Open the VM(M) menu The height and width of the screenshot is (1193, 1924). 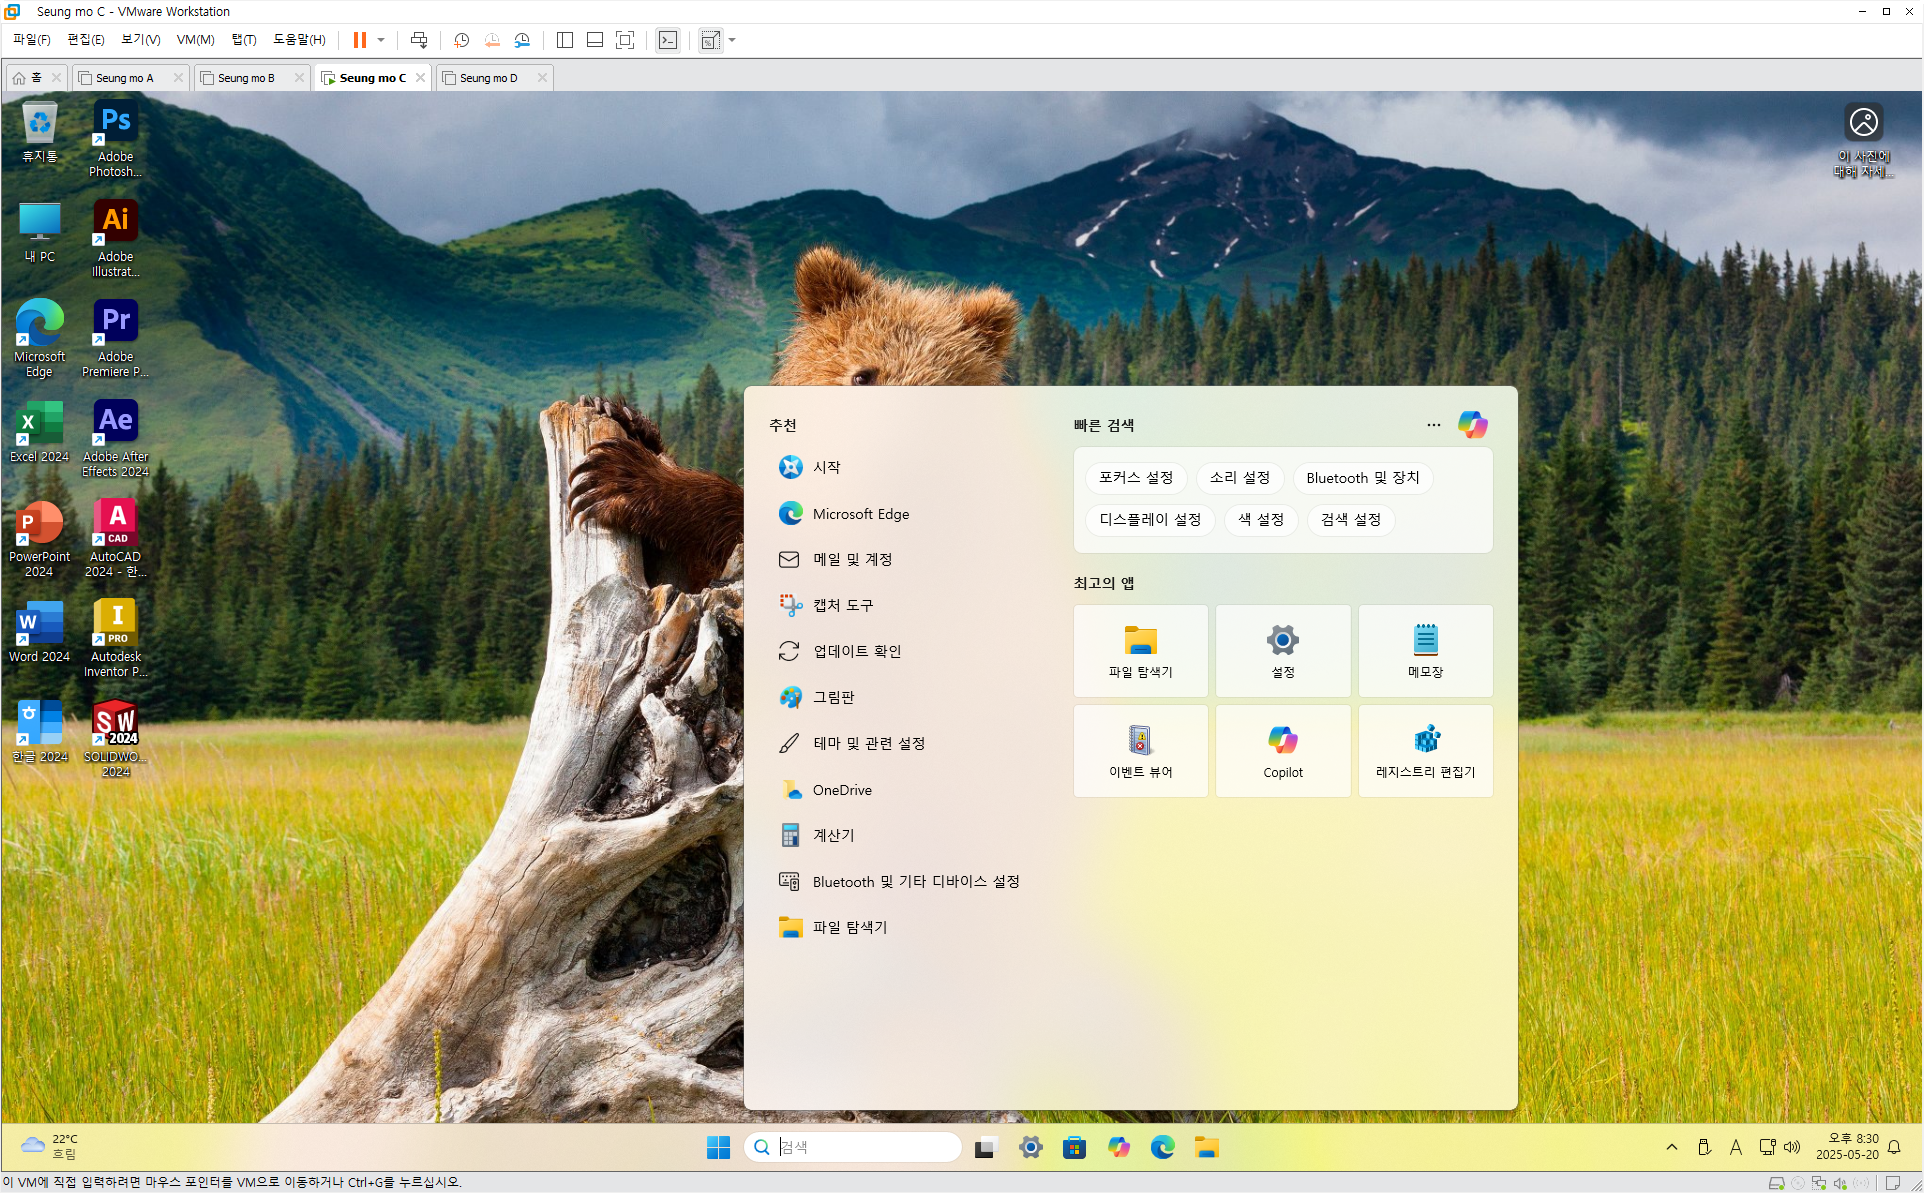tap(195, 40)
